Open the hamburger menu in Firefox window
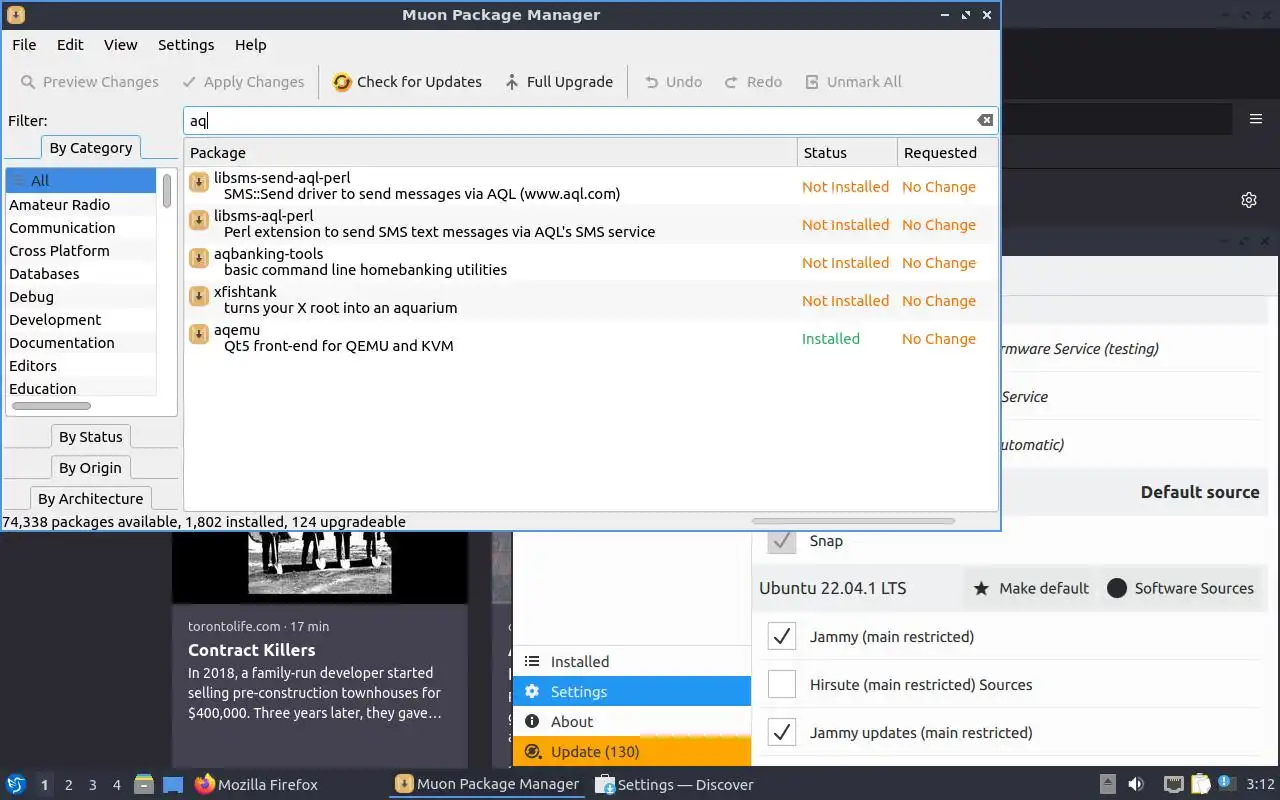 coord(1256,119)
